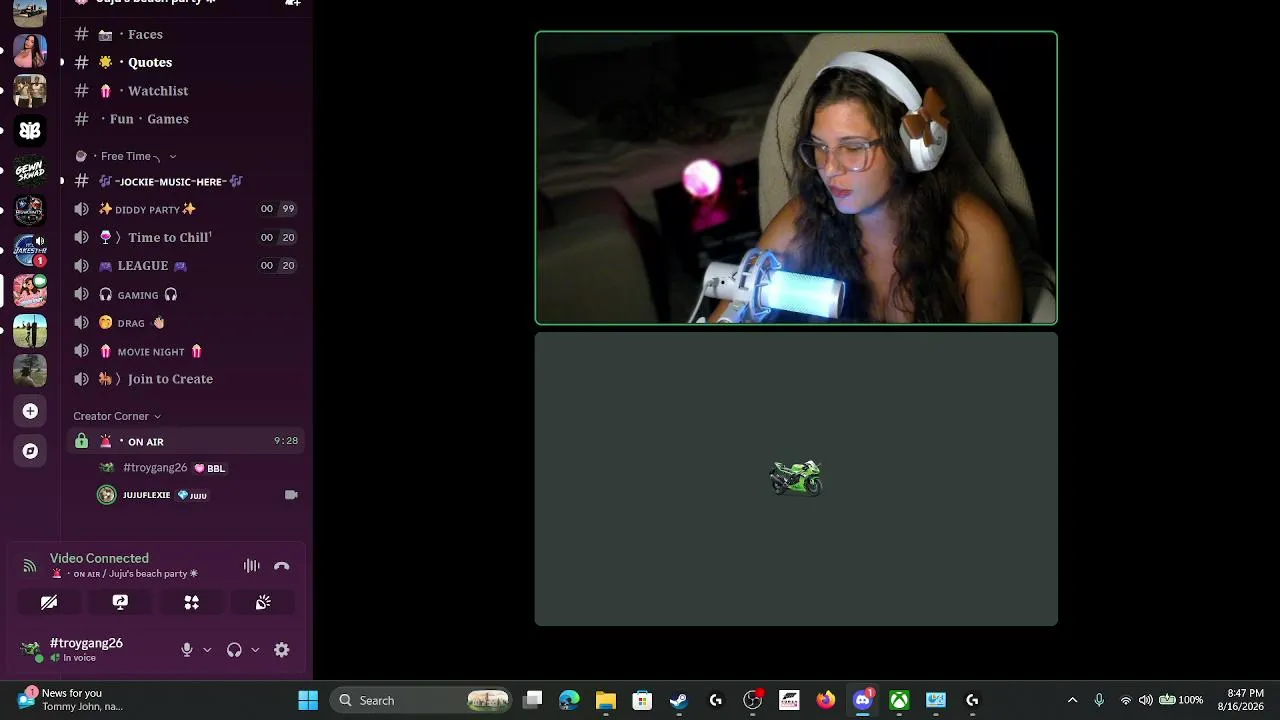The width and height of the screenshot is (1280, 720).
Task: Launch Microsoft Edge from the taskbar
Action: pos(569,700)
